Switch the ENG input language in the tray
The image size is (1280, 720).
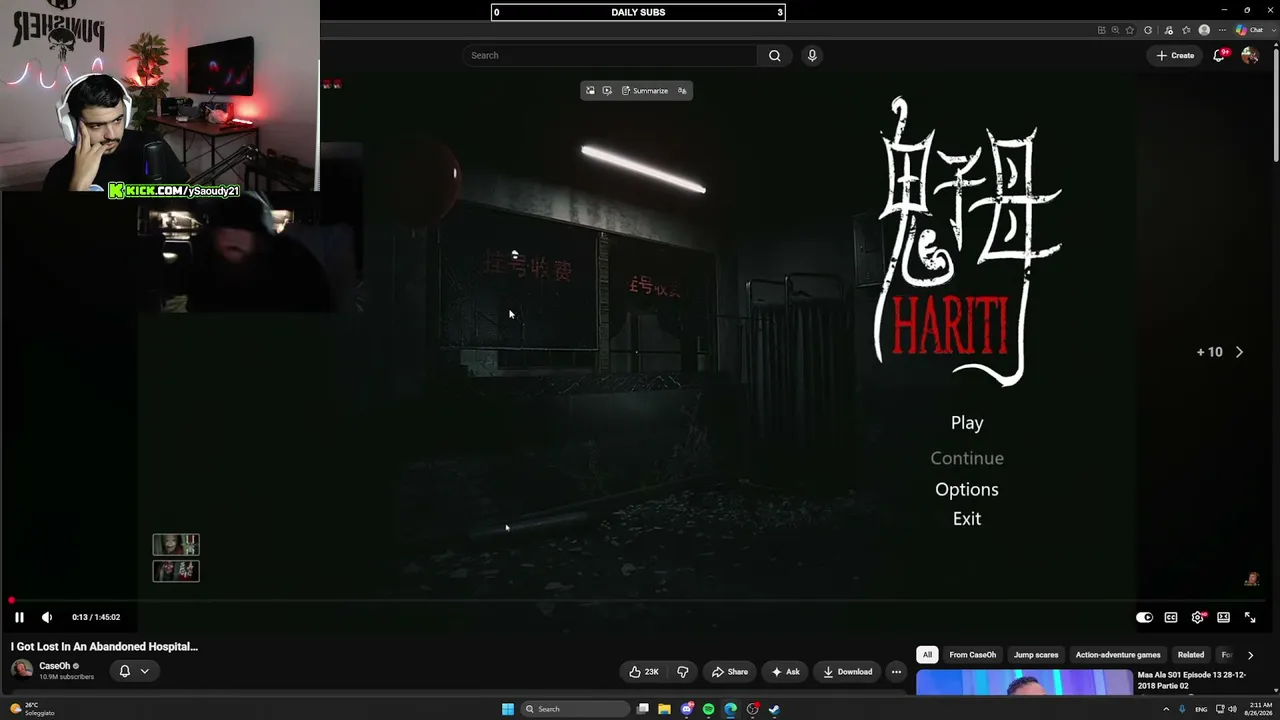[x=1201, y=709]
